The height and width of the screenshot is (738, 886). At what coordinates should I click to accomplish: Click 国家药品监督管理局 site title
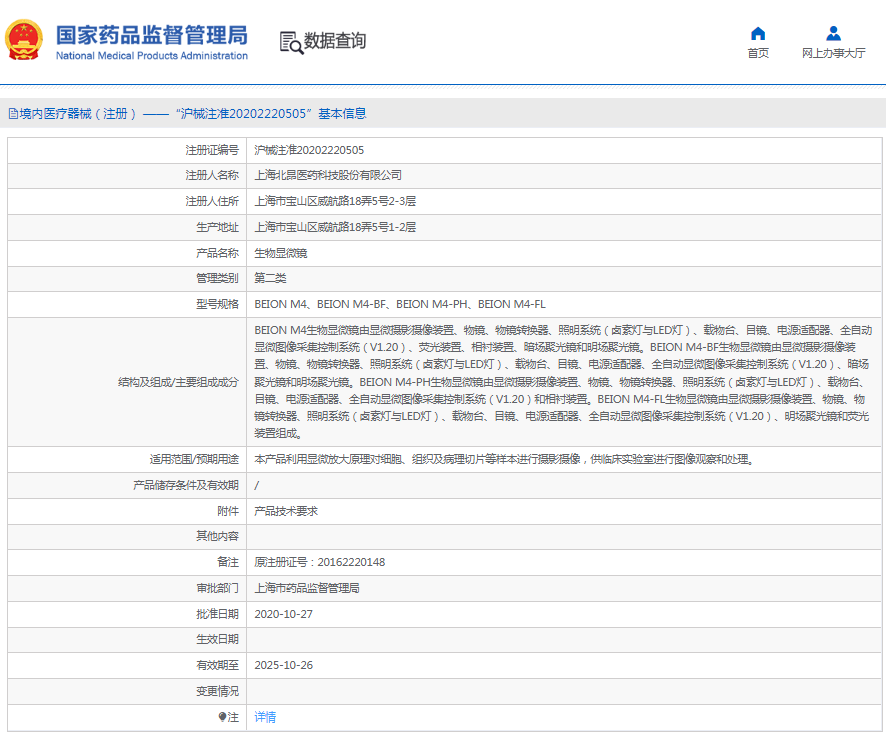(151, 35)
